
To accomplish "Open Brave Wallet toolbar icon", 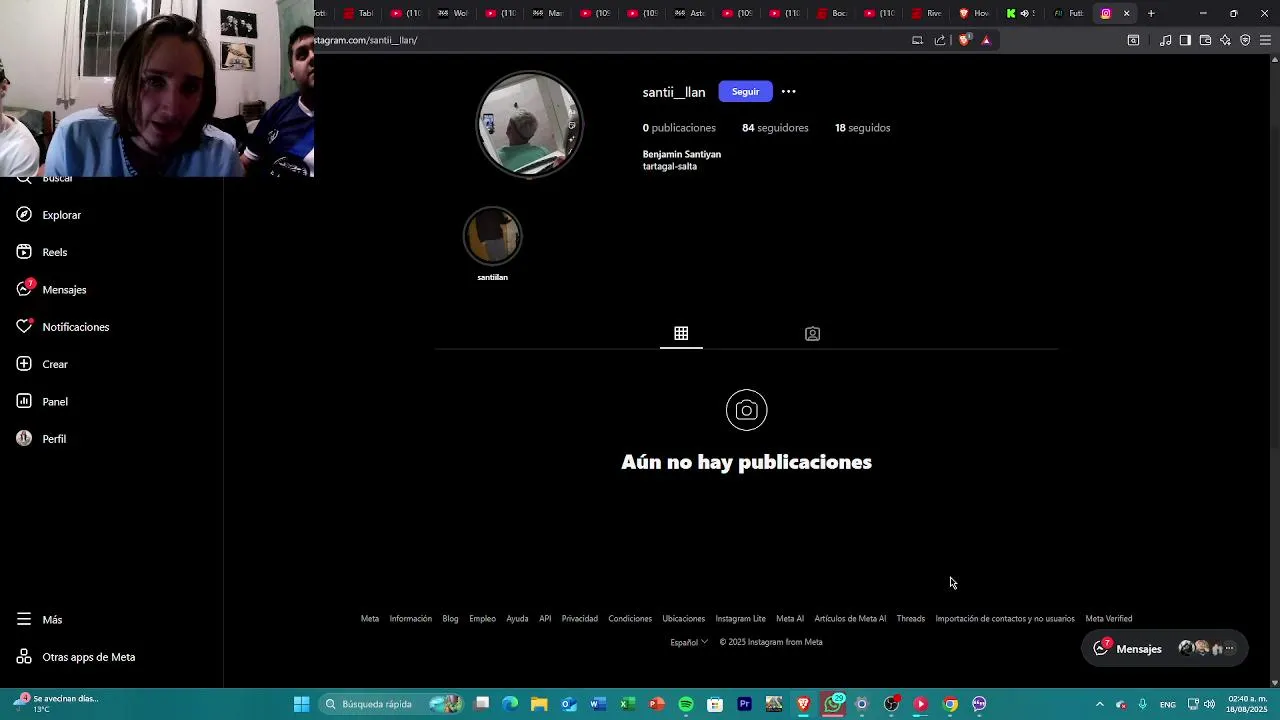I will (1205, 40).
